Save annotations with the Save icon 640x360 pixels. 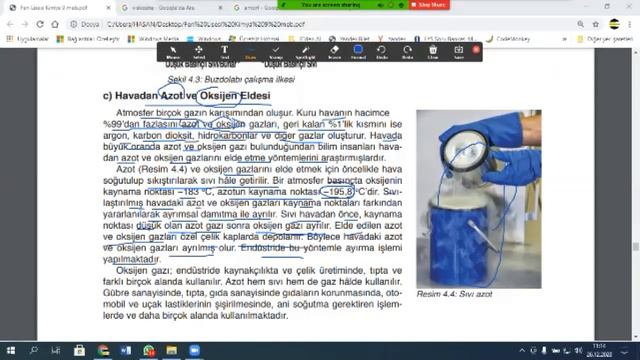pos(459,52)
